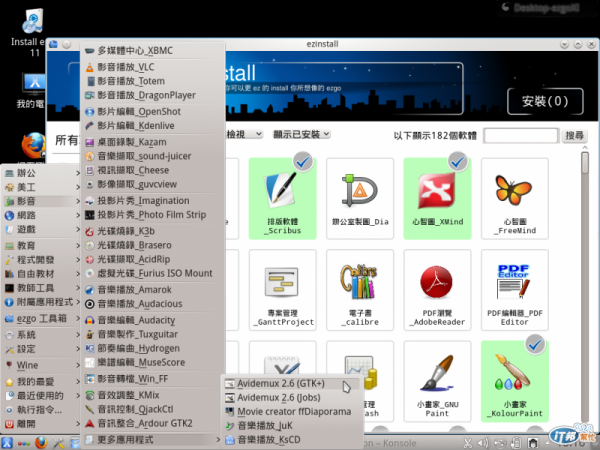This screenshot has width=600, height=450.
Task: Select the GNU Paint tile
Action: [437, 382]
